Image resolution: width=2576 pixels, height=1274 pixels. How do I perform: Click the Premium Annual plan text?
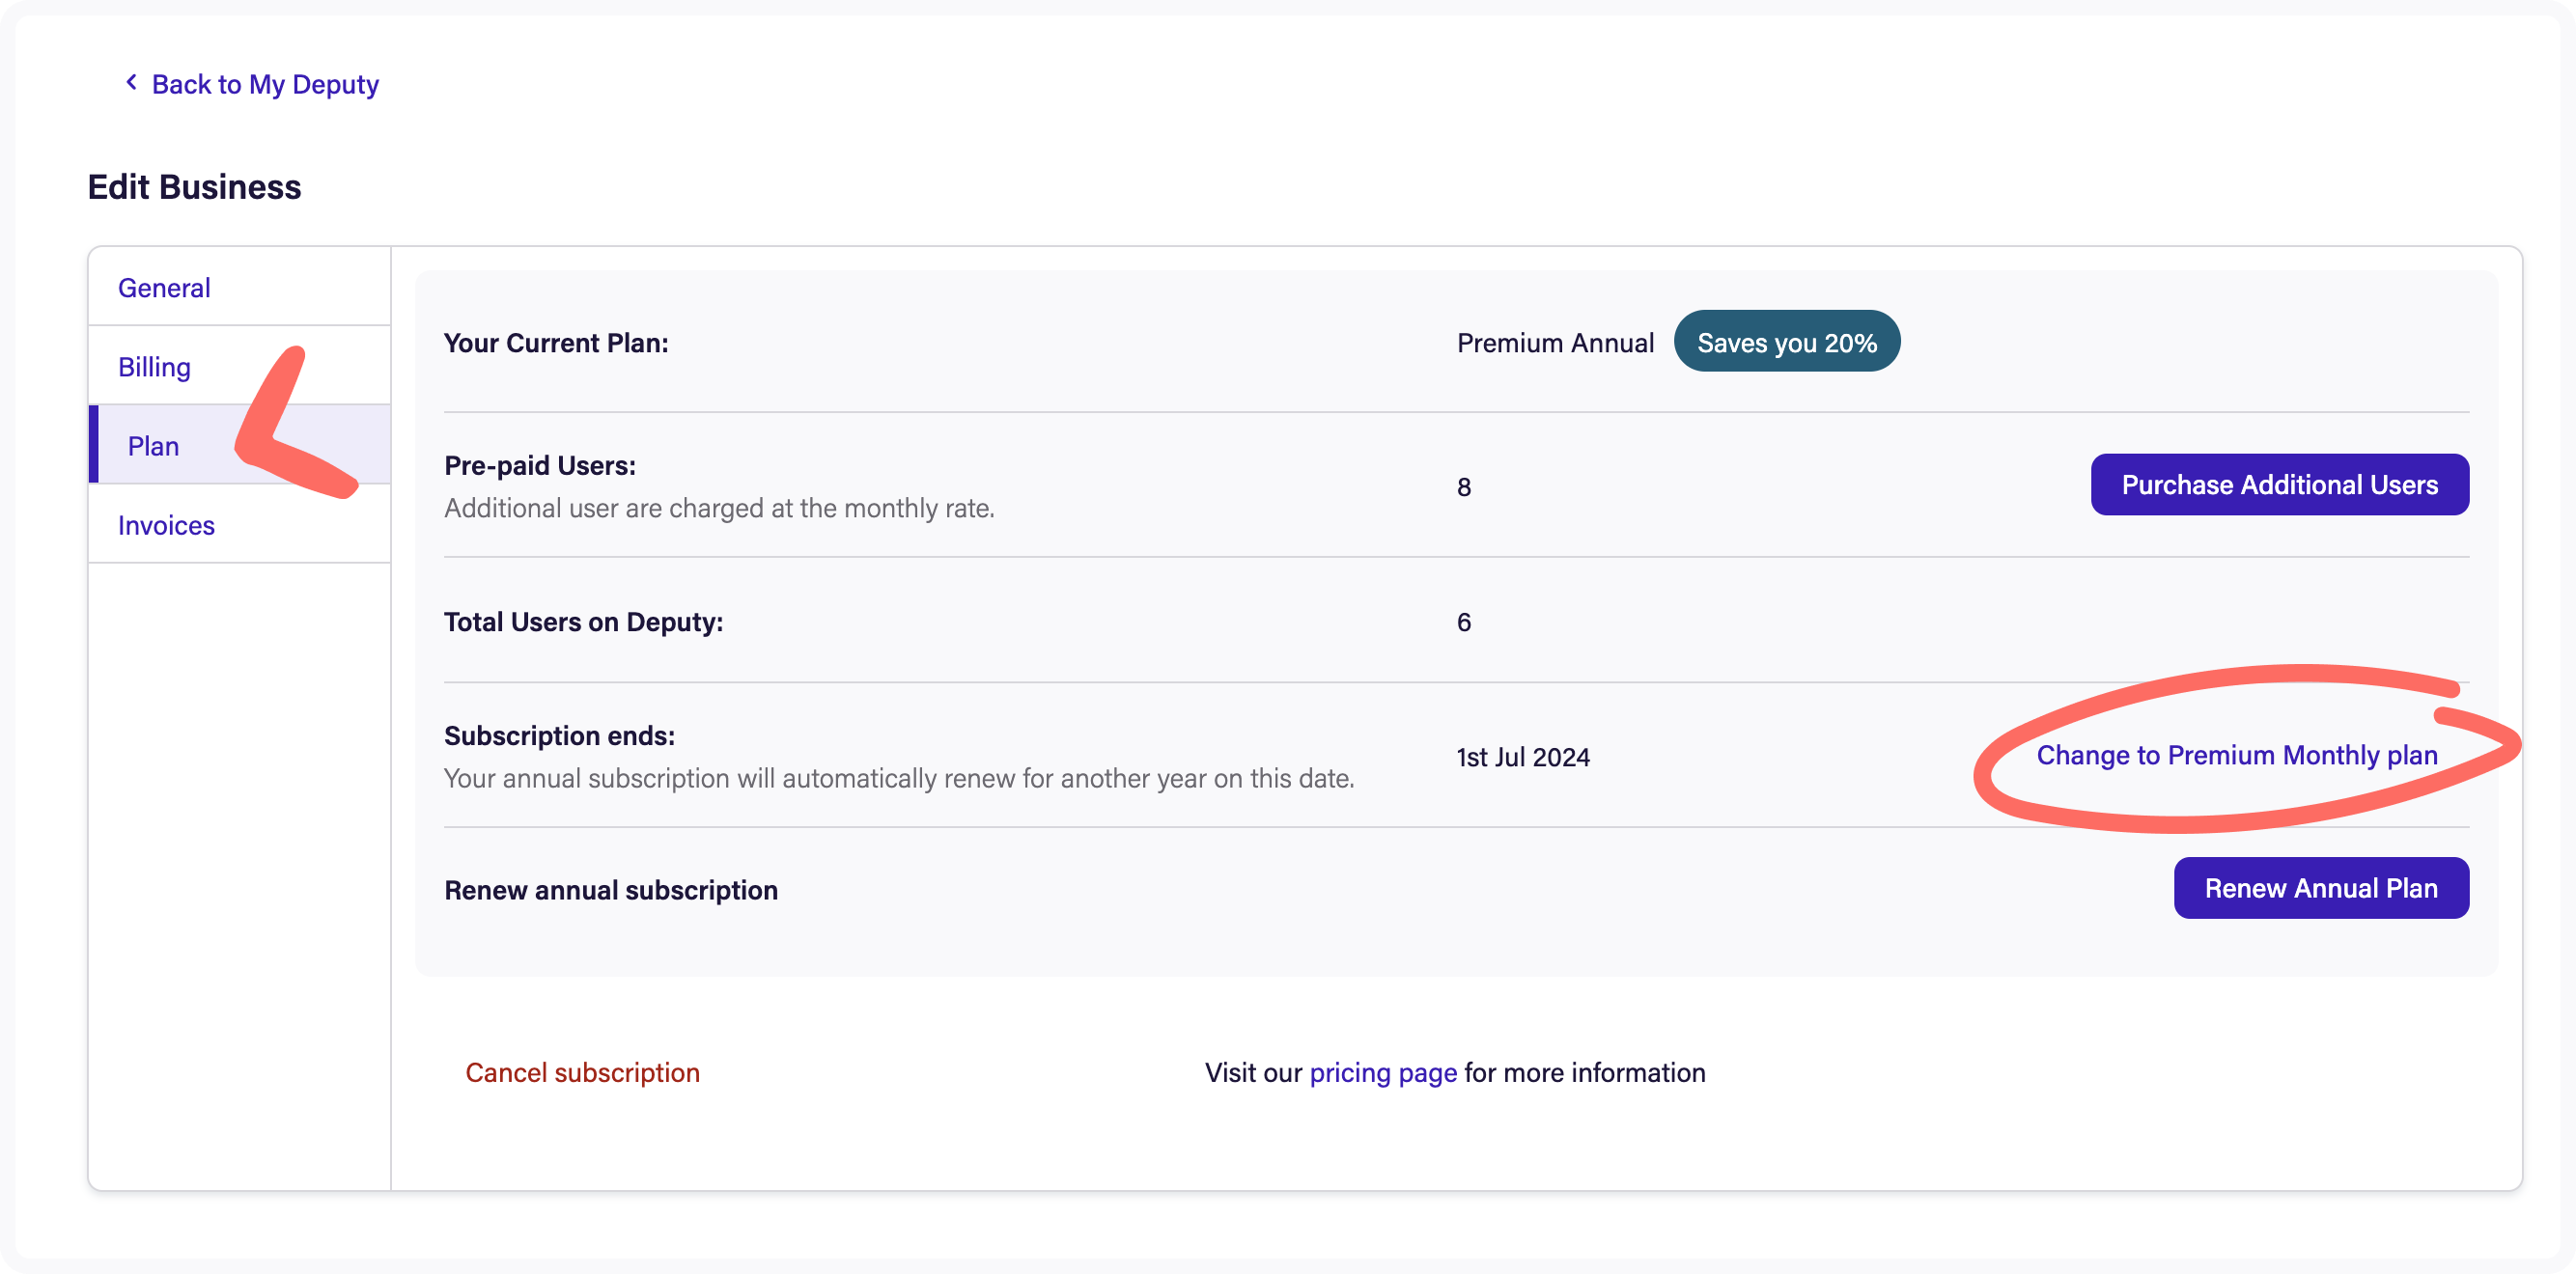coord(1555,343)
